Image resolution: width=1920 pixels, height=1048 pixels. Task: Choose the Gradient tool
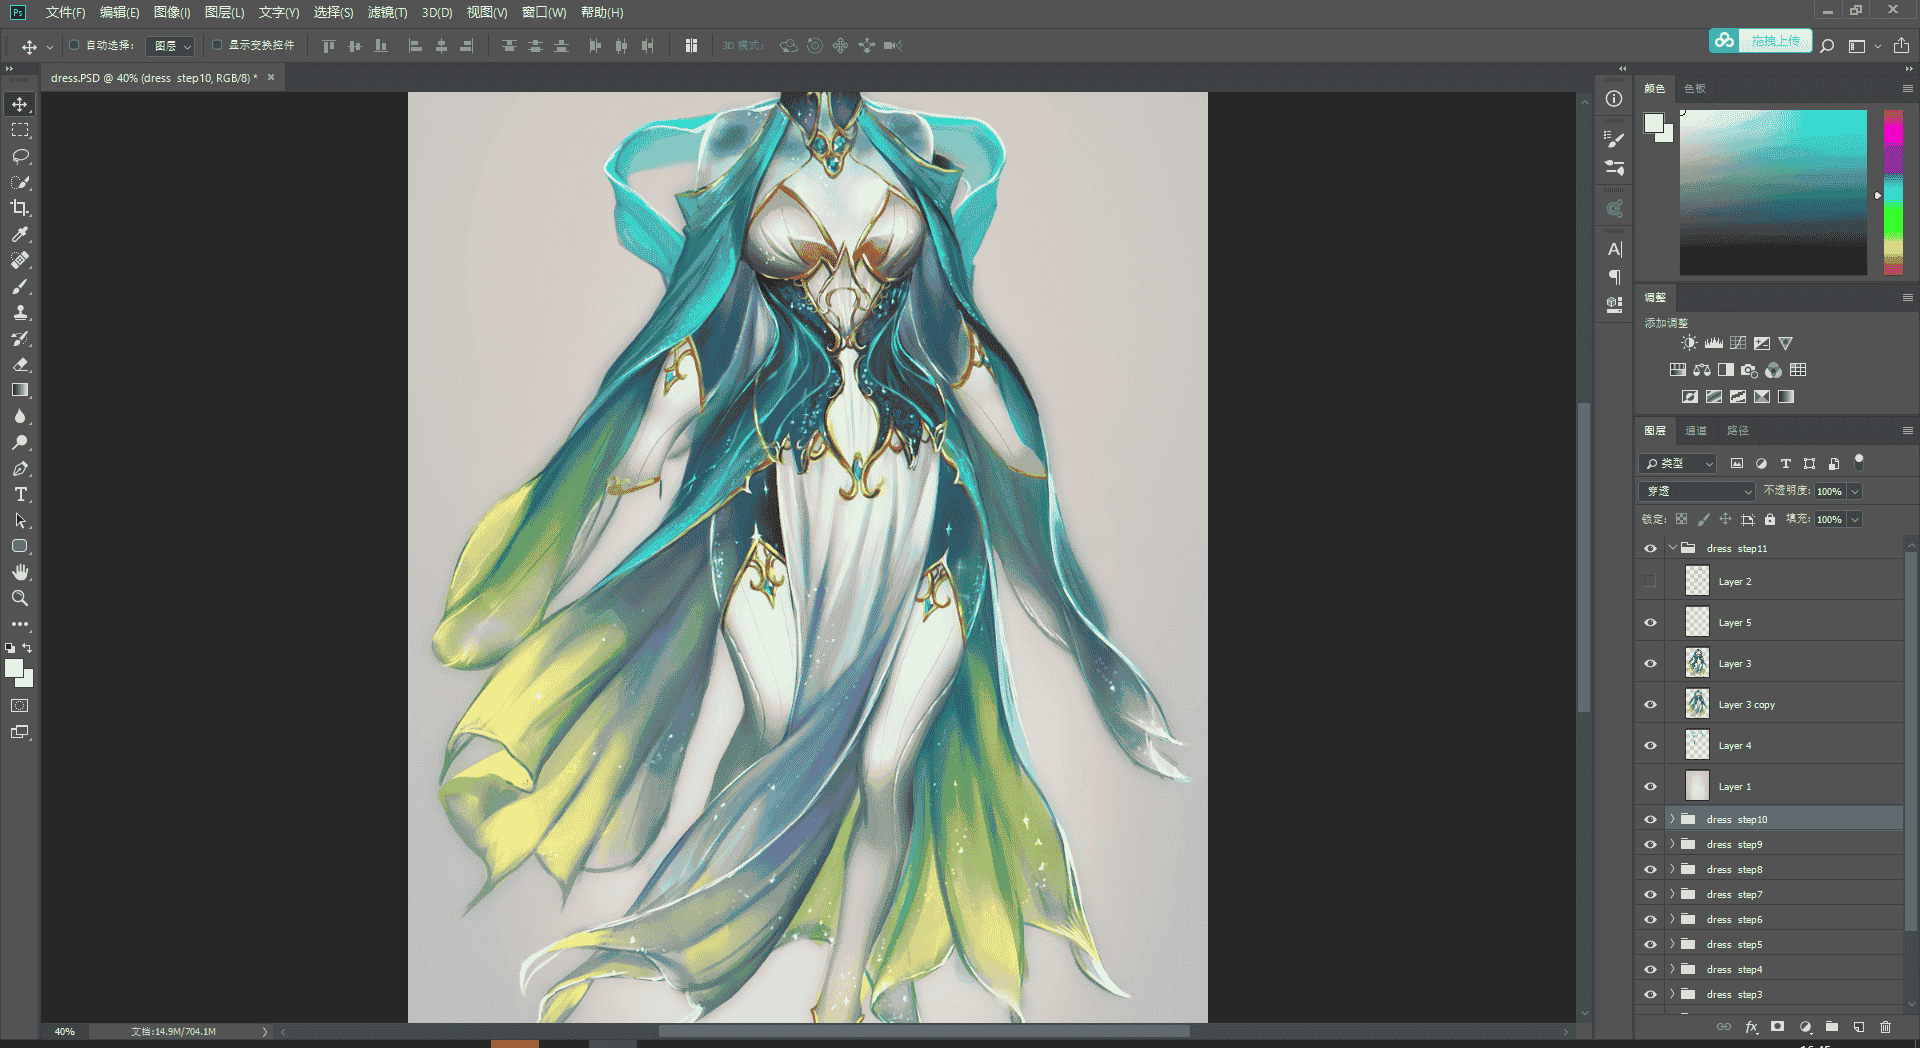pyautogui.click(x=20, y=390)
